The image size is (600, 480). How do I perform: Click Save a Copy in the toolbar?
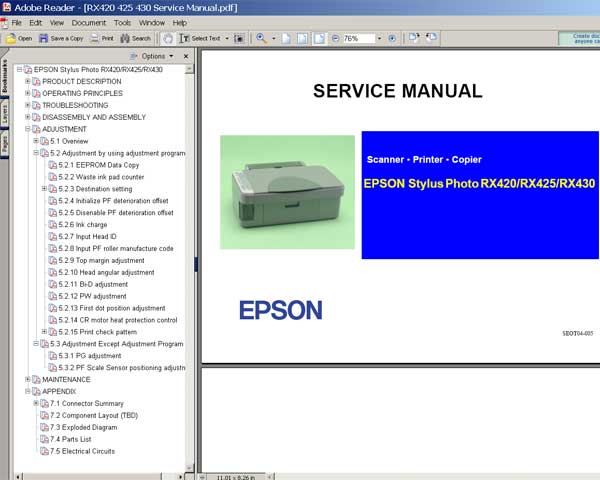[x=61, y=38]
